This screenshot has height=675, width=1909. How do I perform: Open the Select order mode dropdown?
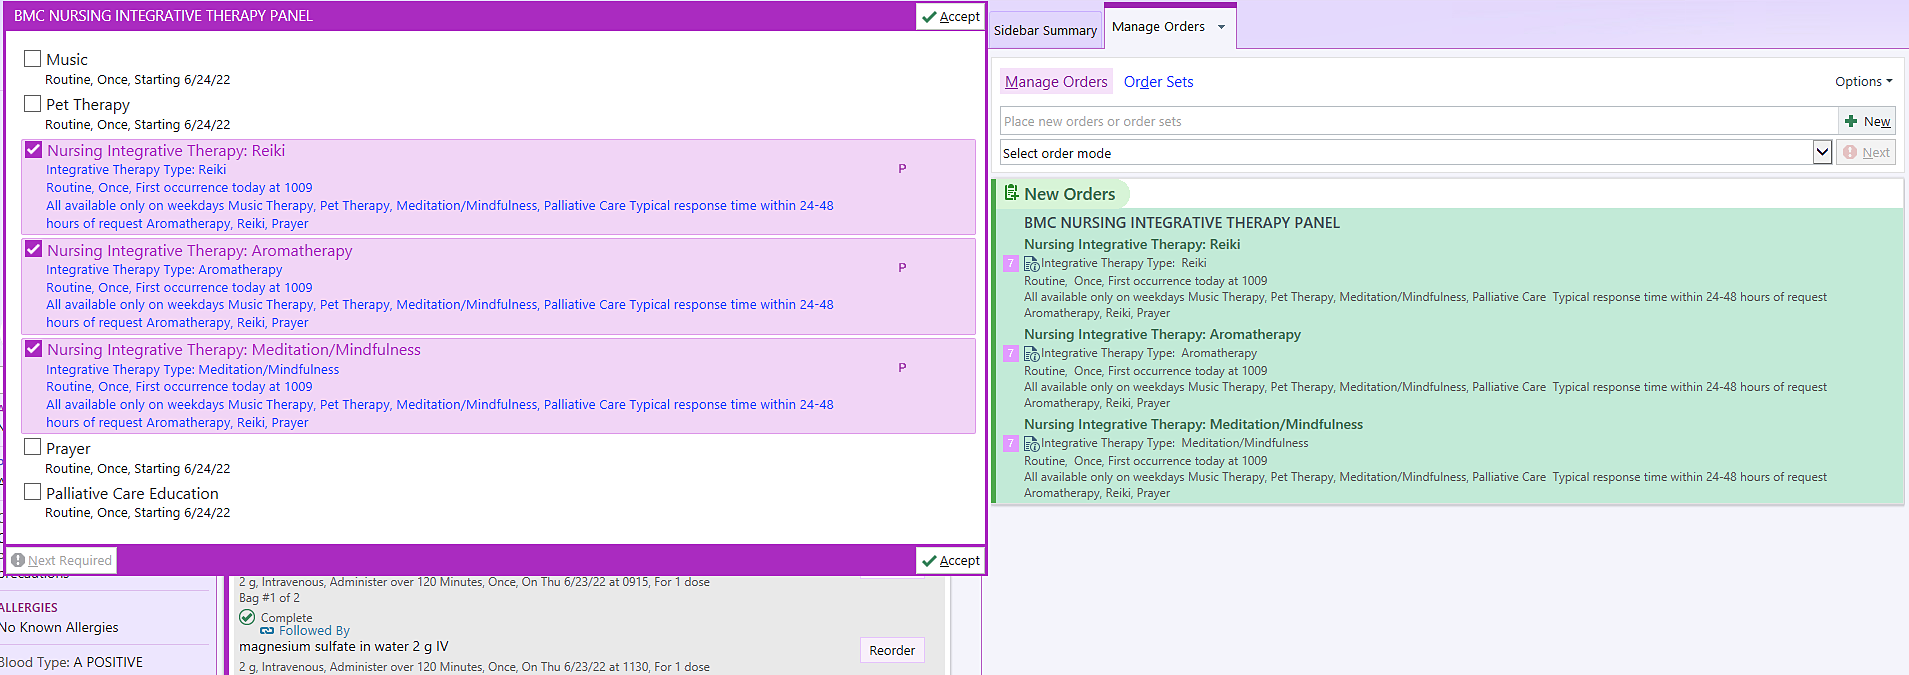click(1822, 153)
